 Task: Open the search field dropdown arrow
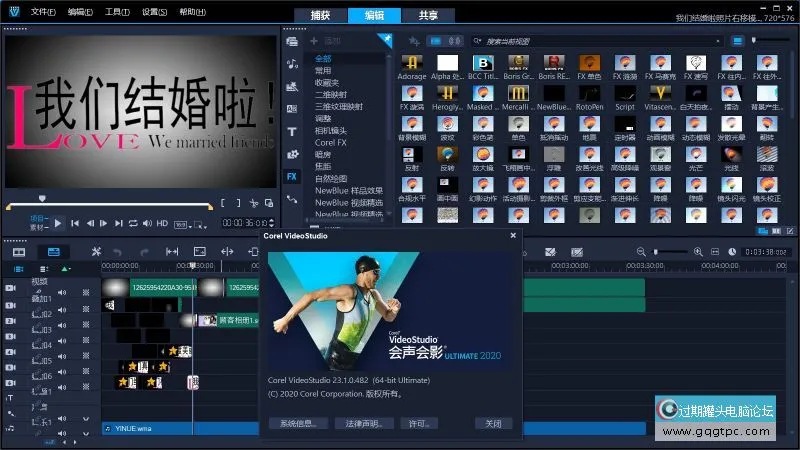718,41
